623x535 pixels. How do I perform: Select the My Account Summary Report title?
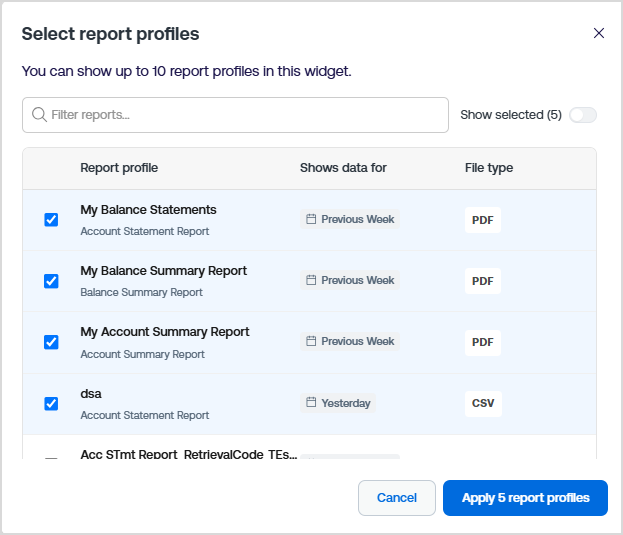164,332
